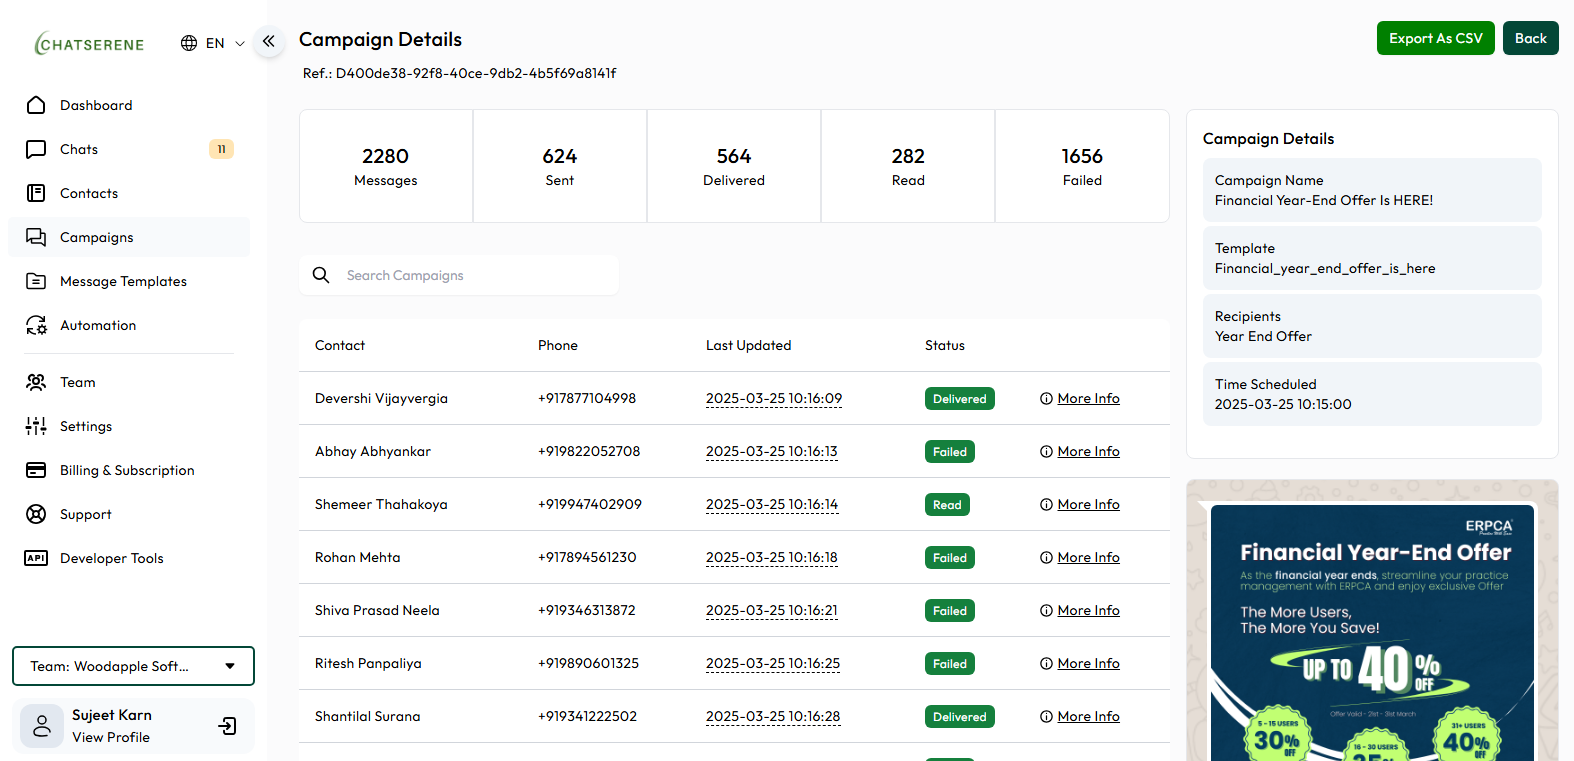Open Billing & Subscription page
1574x761 pixels.
coord(129,470)
